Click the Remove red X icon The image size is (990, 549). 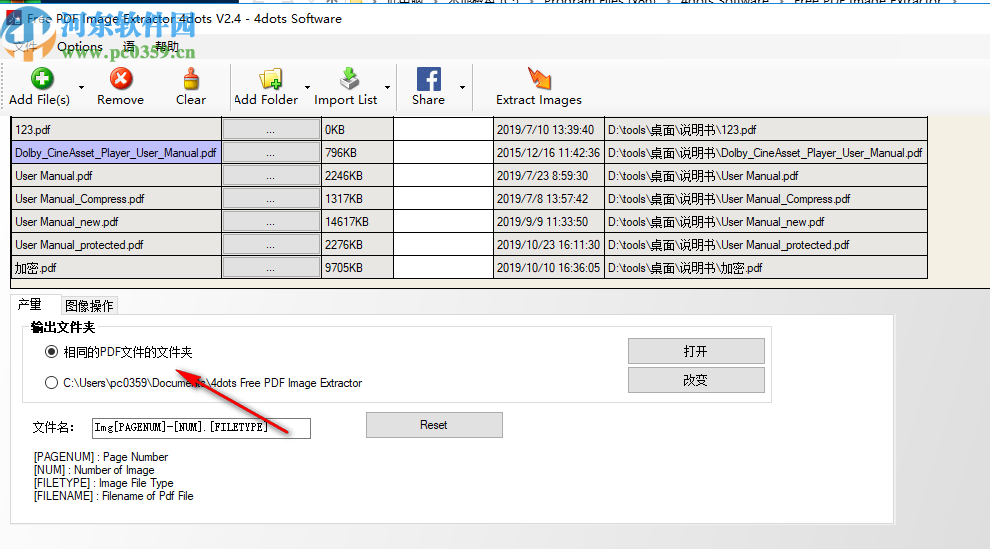pos(121,79)
